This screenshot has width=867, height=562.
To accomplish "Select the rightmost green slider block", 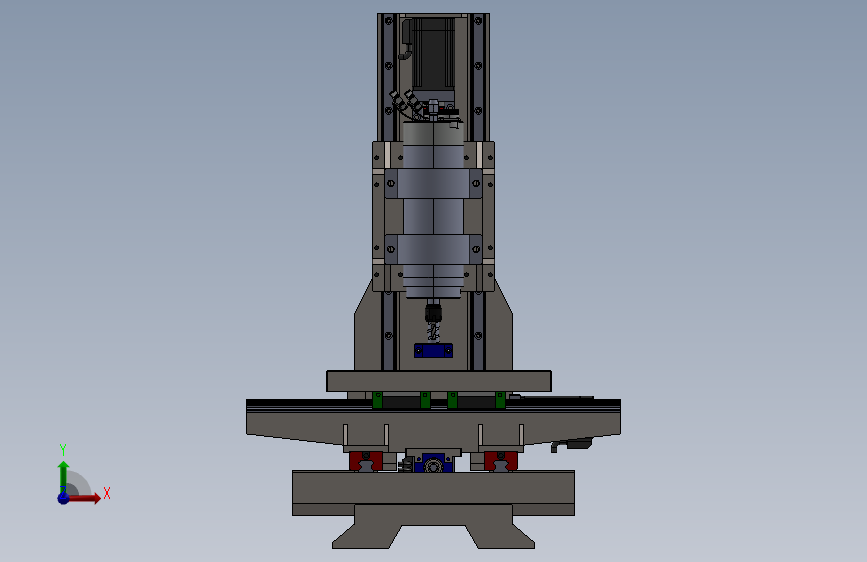I will click(500, 400).
